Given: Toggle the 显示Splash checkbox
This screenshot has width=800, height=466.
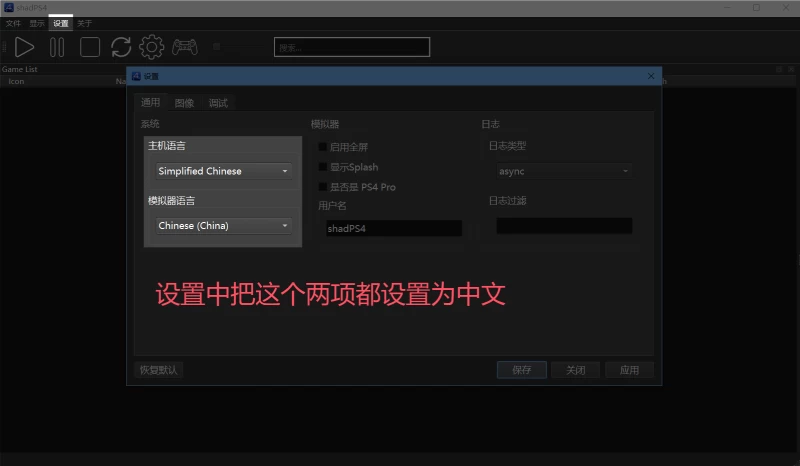Looking at the screenshot, I should 322,167.
